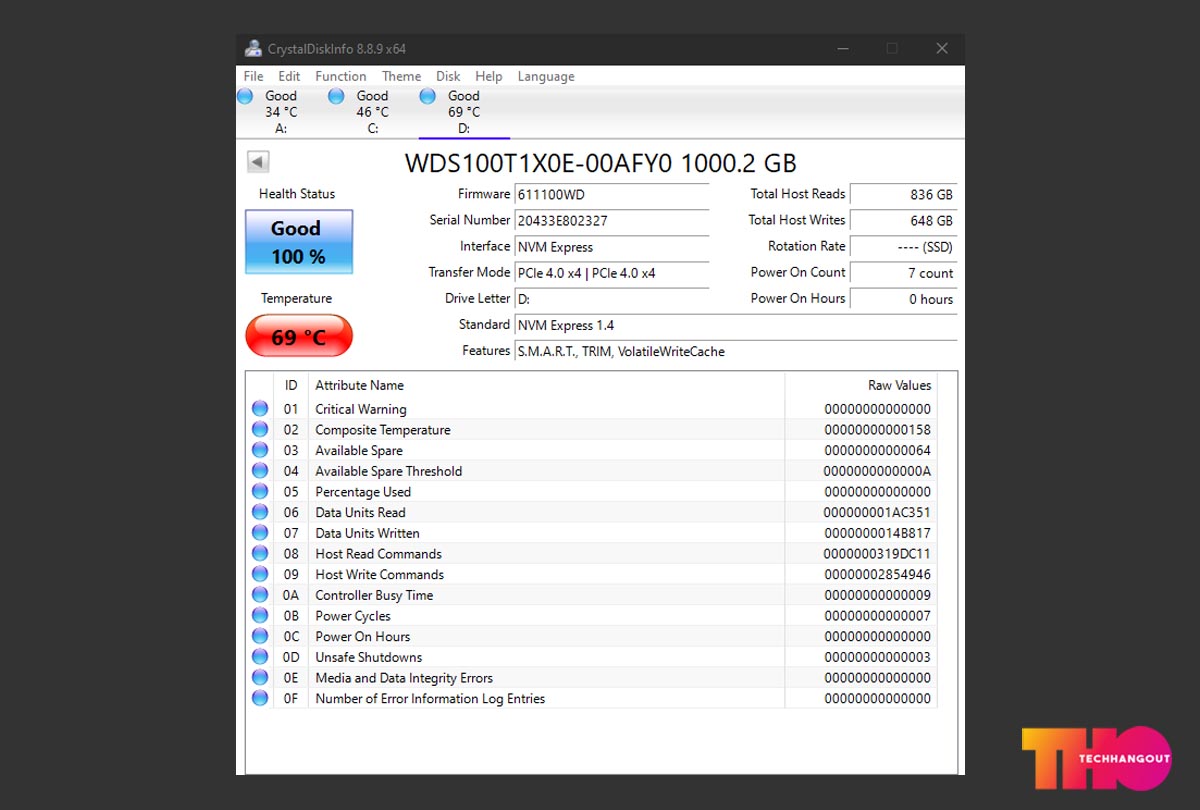
Task: Click status orb for Power On Hours row
Action: pos(260,636)
